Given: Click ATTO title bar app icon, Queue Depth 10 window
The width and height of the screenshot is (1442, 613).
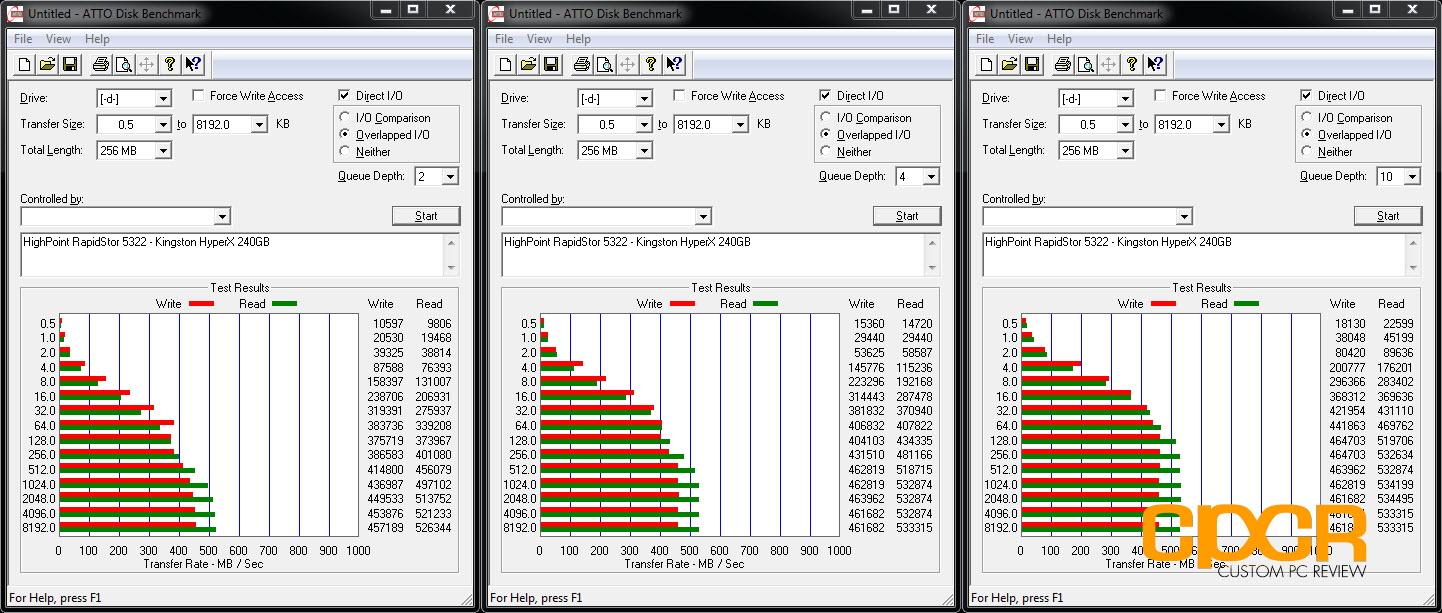Looking at the screenshot, I should 979,14.
